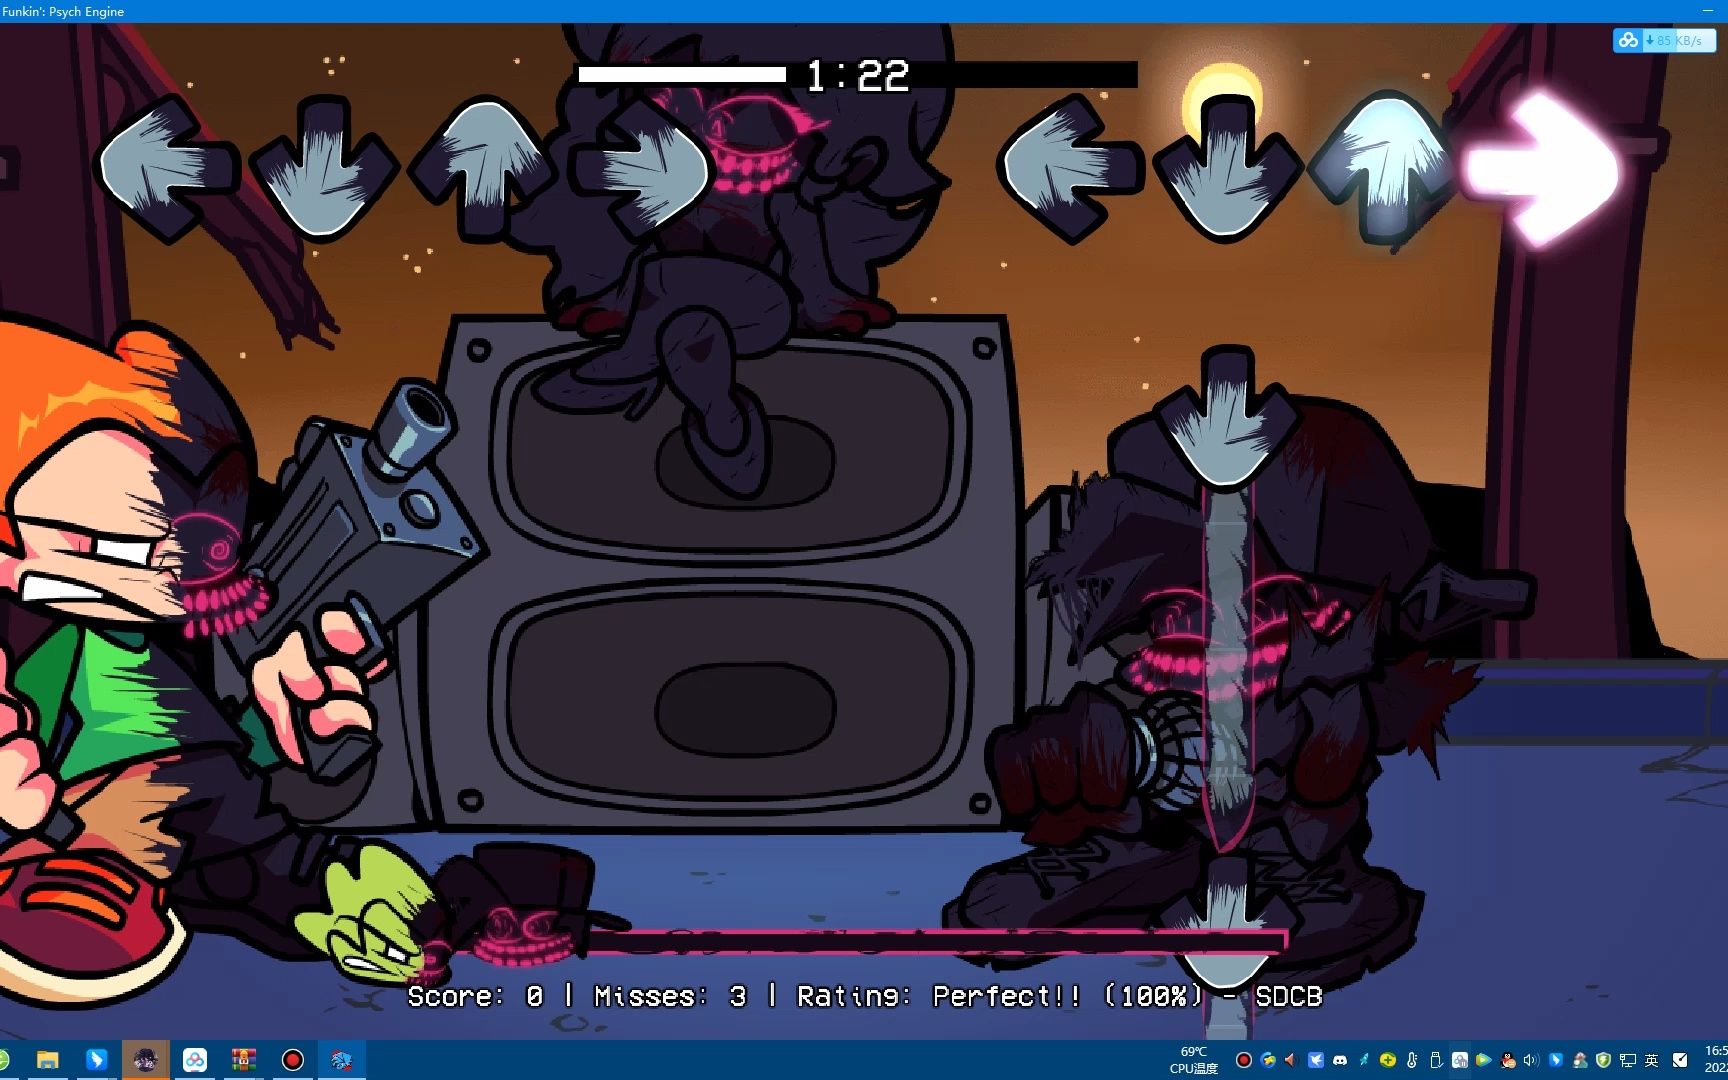This screenshot has height=1080, width=1728.
Task: Open WinRAR from the taskbar
Action: pos(243,1060)
